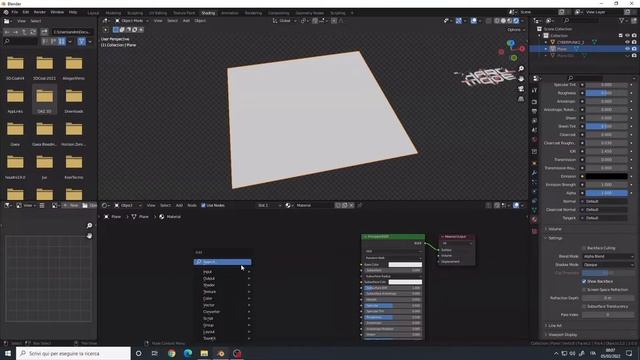The image size is (640, 360).
Task: Open the Render properties tab icon
Action: click(534, 102)
